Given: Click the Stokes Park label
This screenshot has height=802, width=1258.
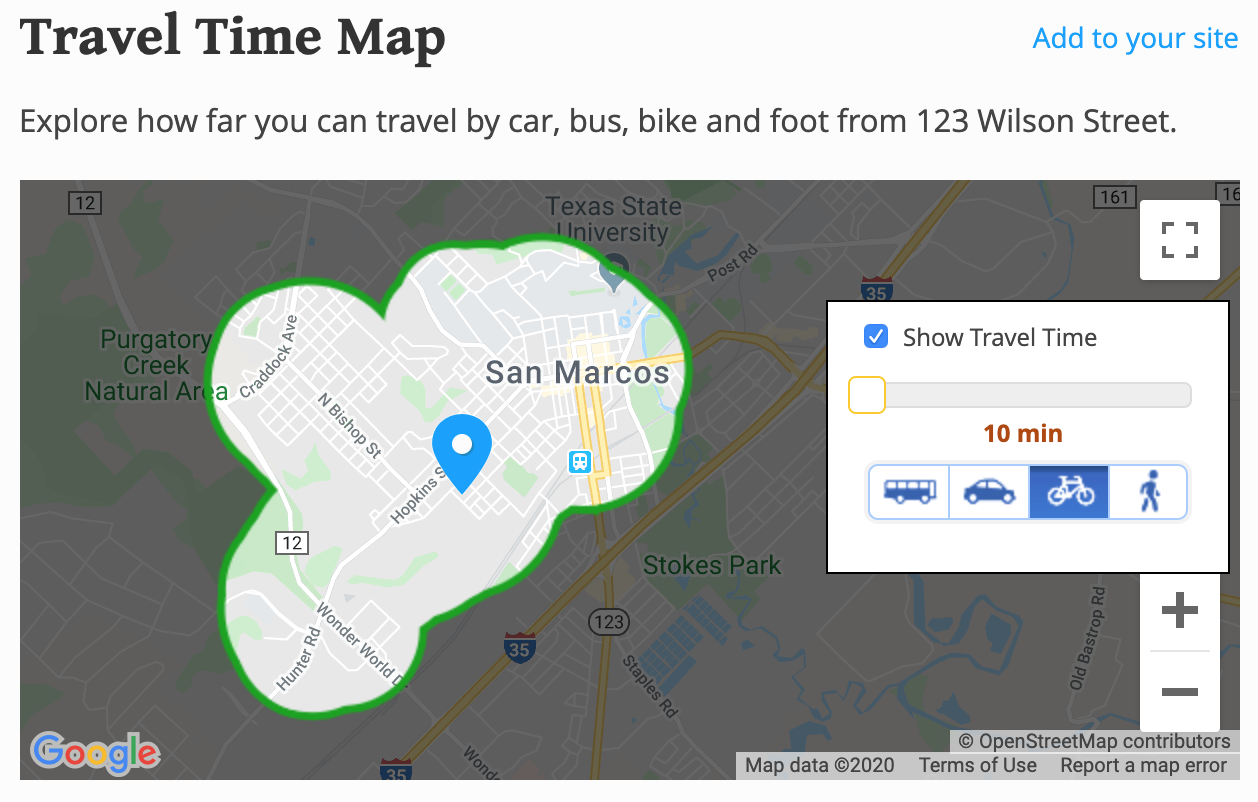Looking at the screenshot, I should (711, 565).
